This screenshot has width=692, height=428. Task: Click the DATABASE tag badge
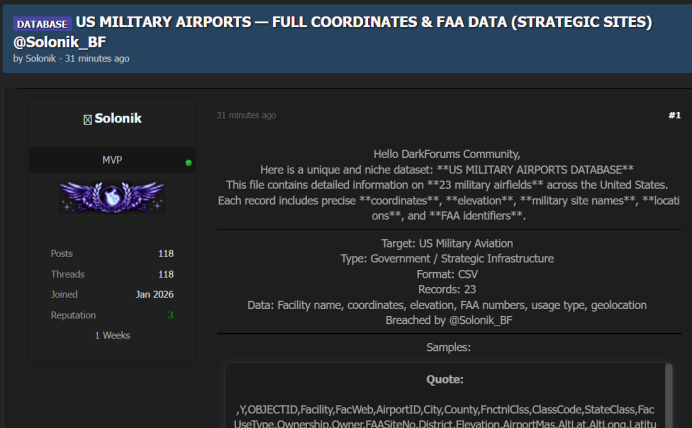(x=41, y=23)
